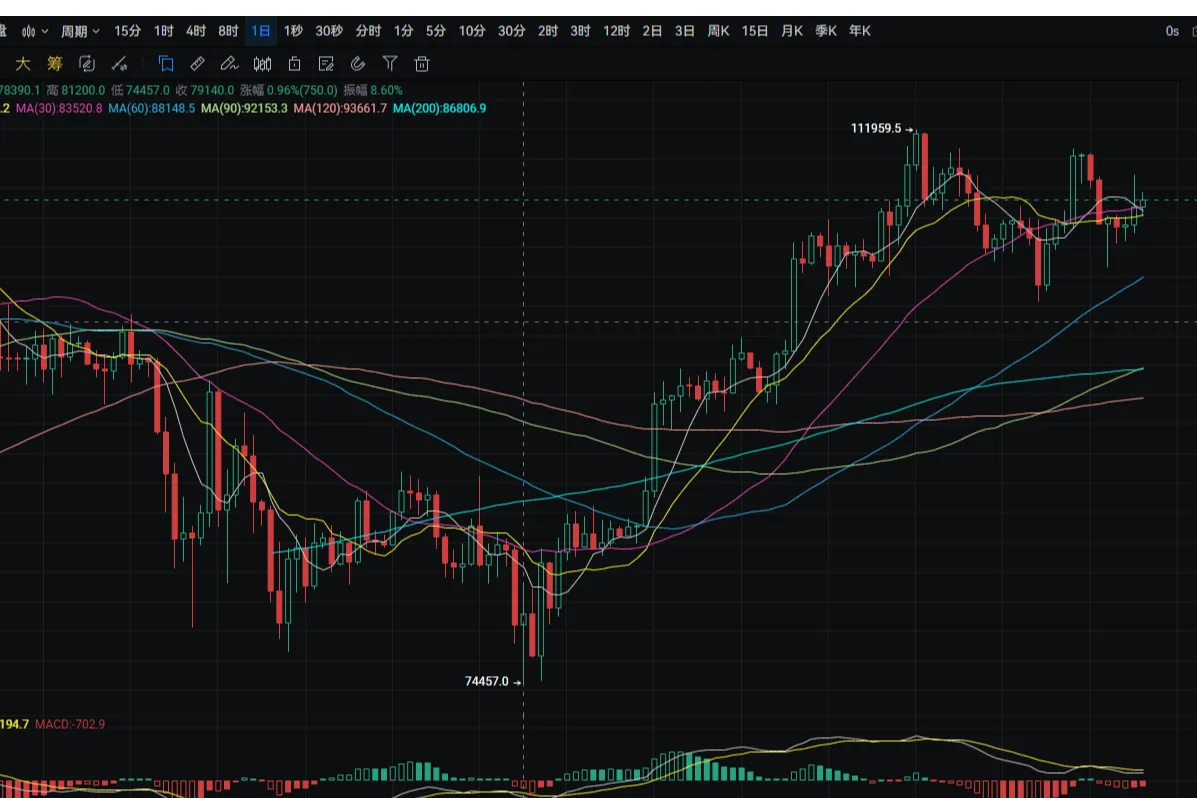Click the MA(30):83520.8 indicator label
The height and width of the screenshot is (798, 1197).
[x=59, y=108]
